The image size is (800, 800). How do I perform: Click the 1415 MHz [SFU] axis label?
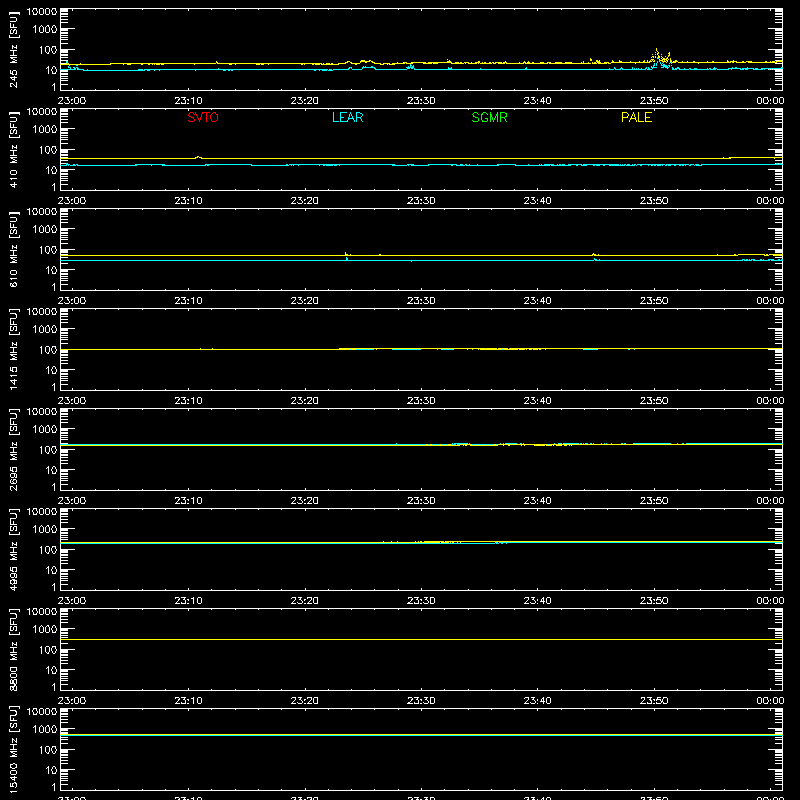[x=13, y=349]
